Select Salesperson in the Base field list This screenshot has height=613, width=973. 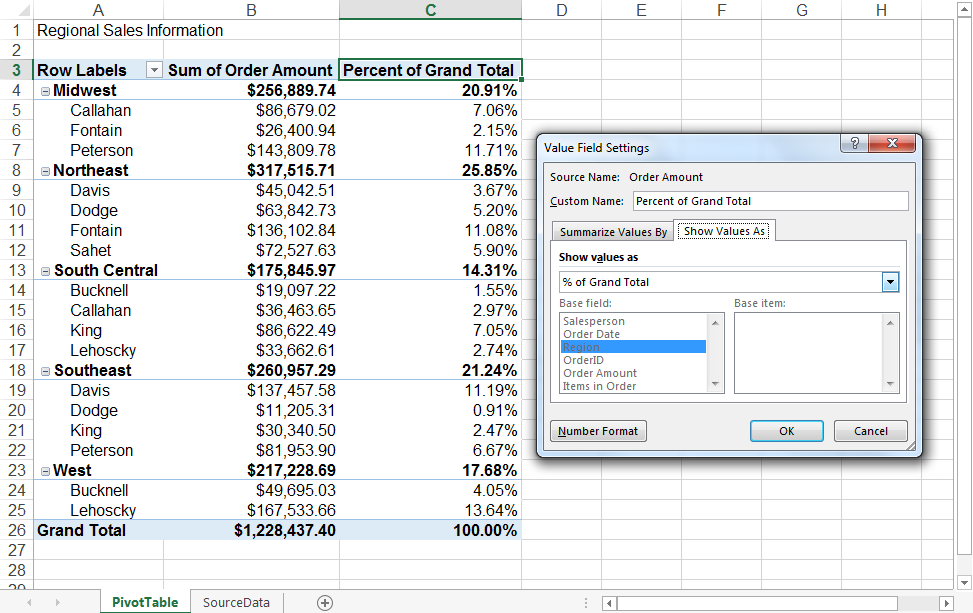coord(595,321)
